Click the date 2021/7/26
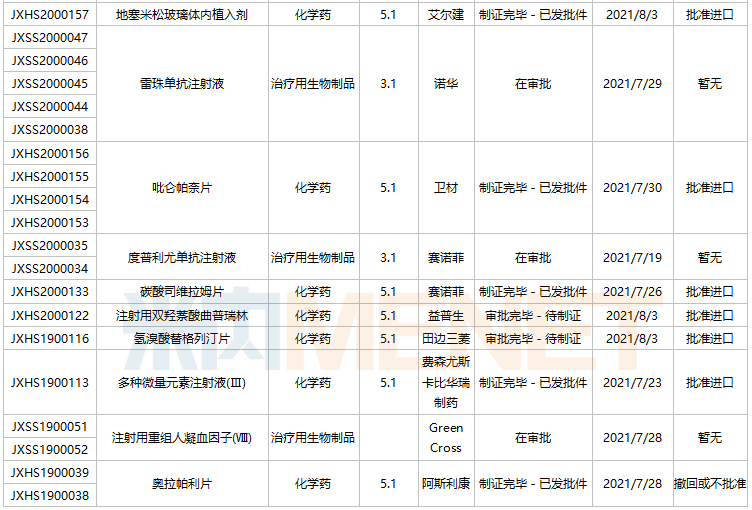 [x=632, y=292]
